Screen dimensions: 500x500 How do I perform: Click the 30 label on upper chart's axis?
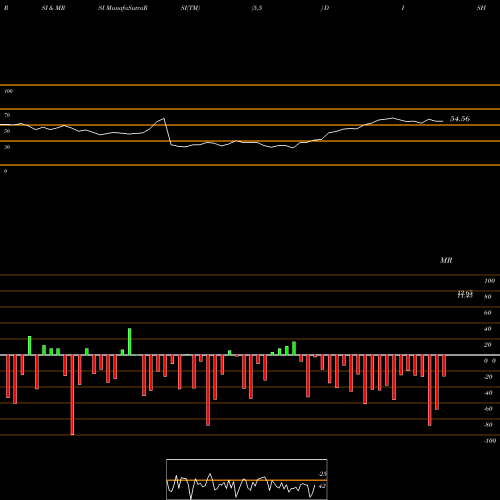(7, 147)
